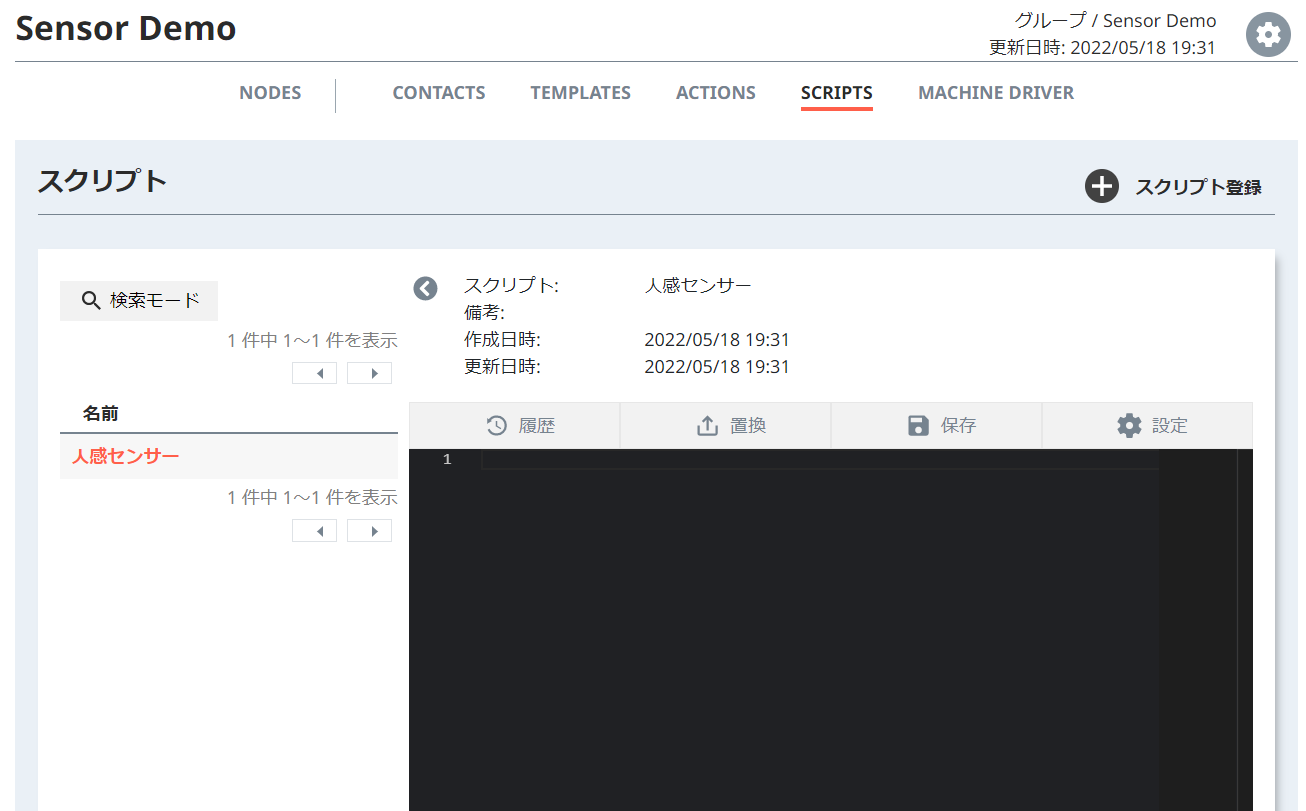Save the script with the 保存 icon
Viewport: 1306px width, 811px height.
click(x=917, y=425)
